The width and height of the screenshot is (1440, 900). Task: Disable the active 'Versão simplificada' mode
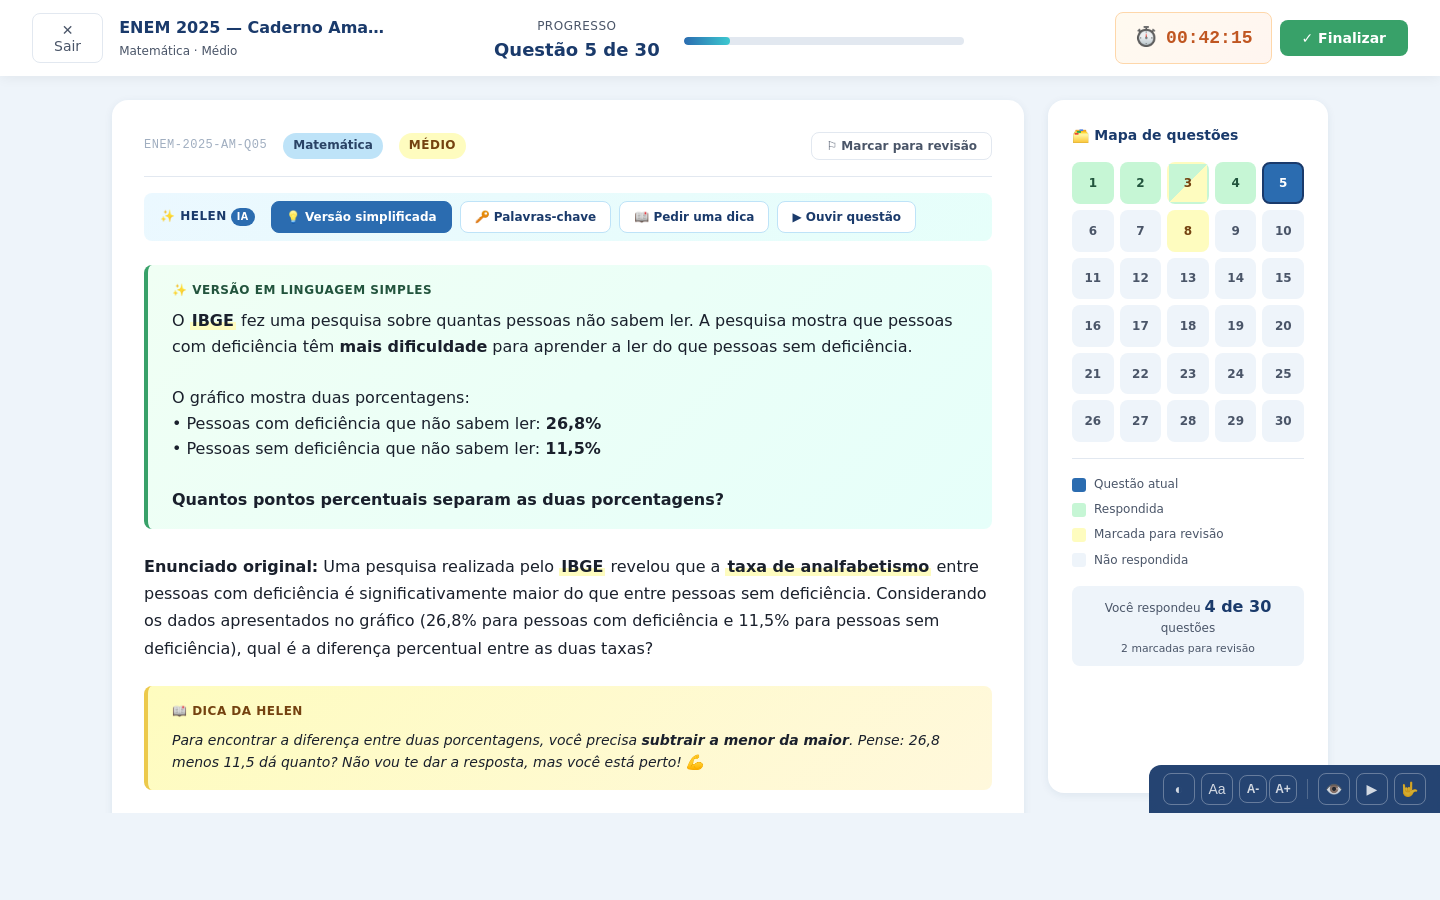click(361, 216)
